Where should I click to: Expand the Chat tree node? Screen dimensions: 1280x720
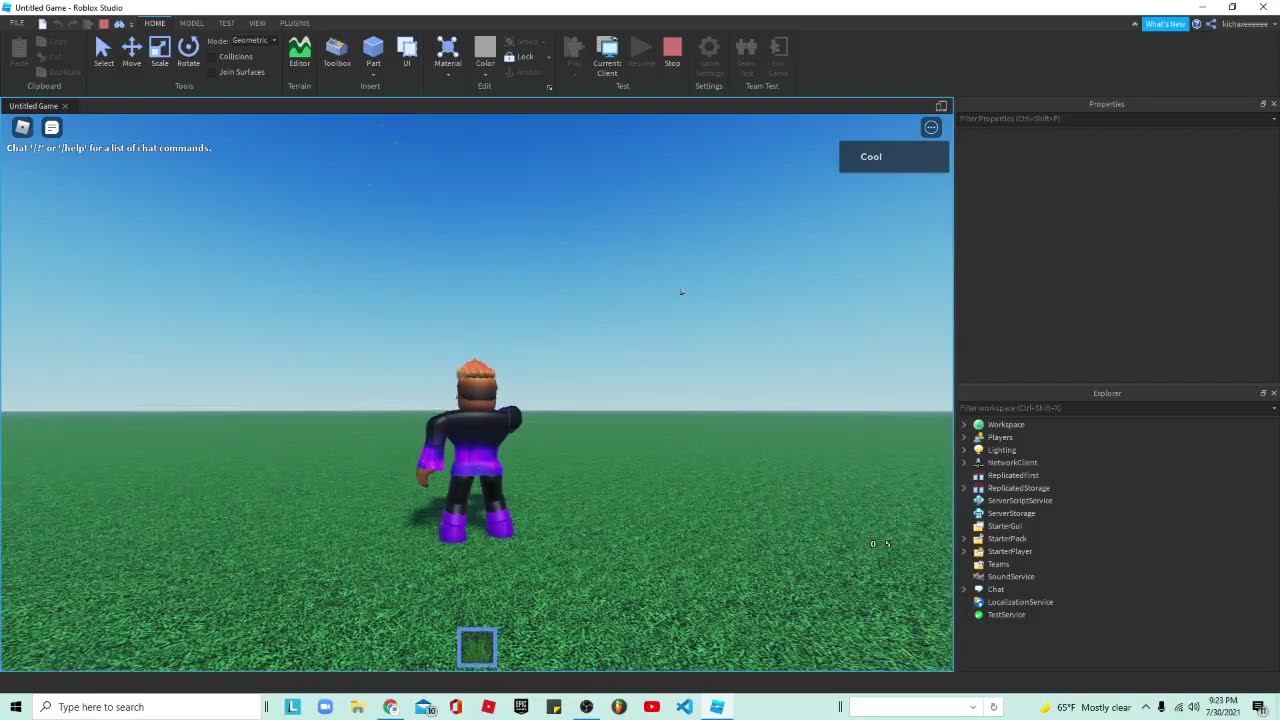click(x=964, y=589)
